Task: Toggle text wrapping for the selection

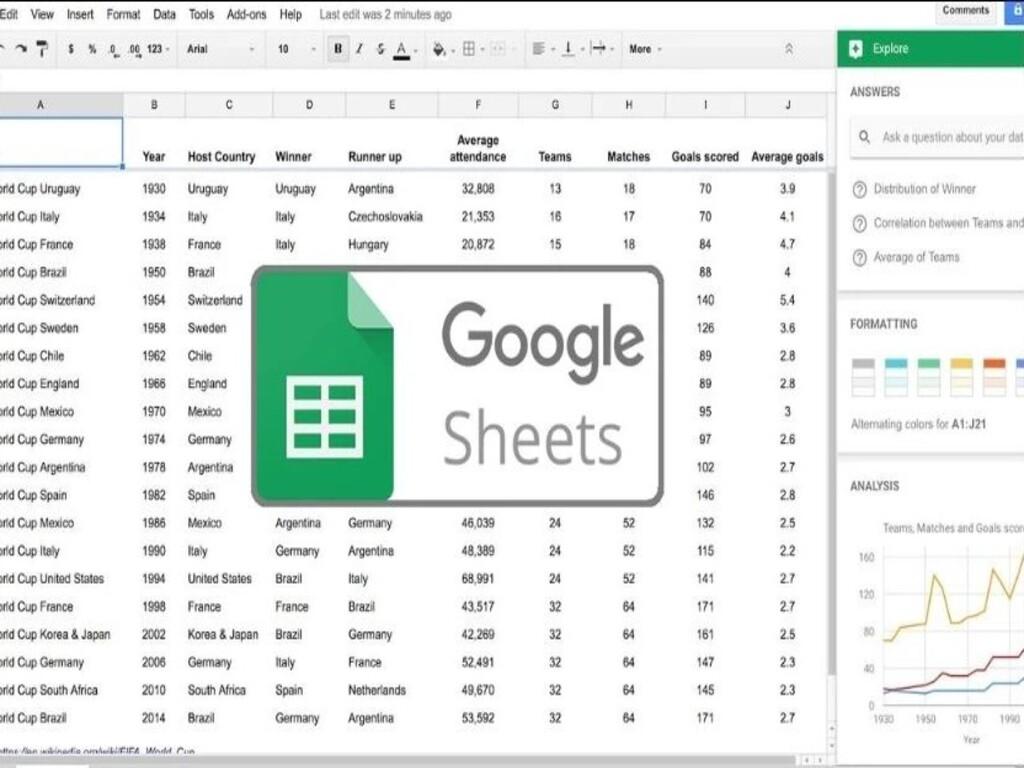Action: coord(601,48)
